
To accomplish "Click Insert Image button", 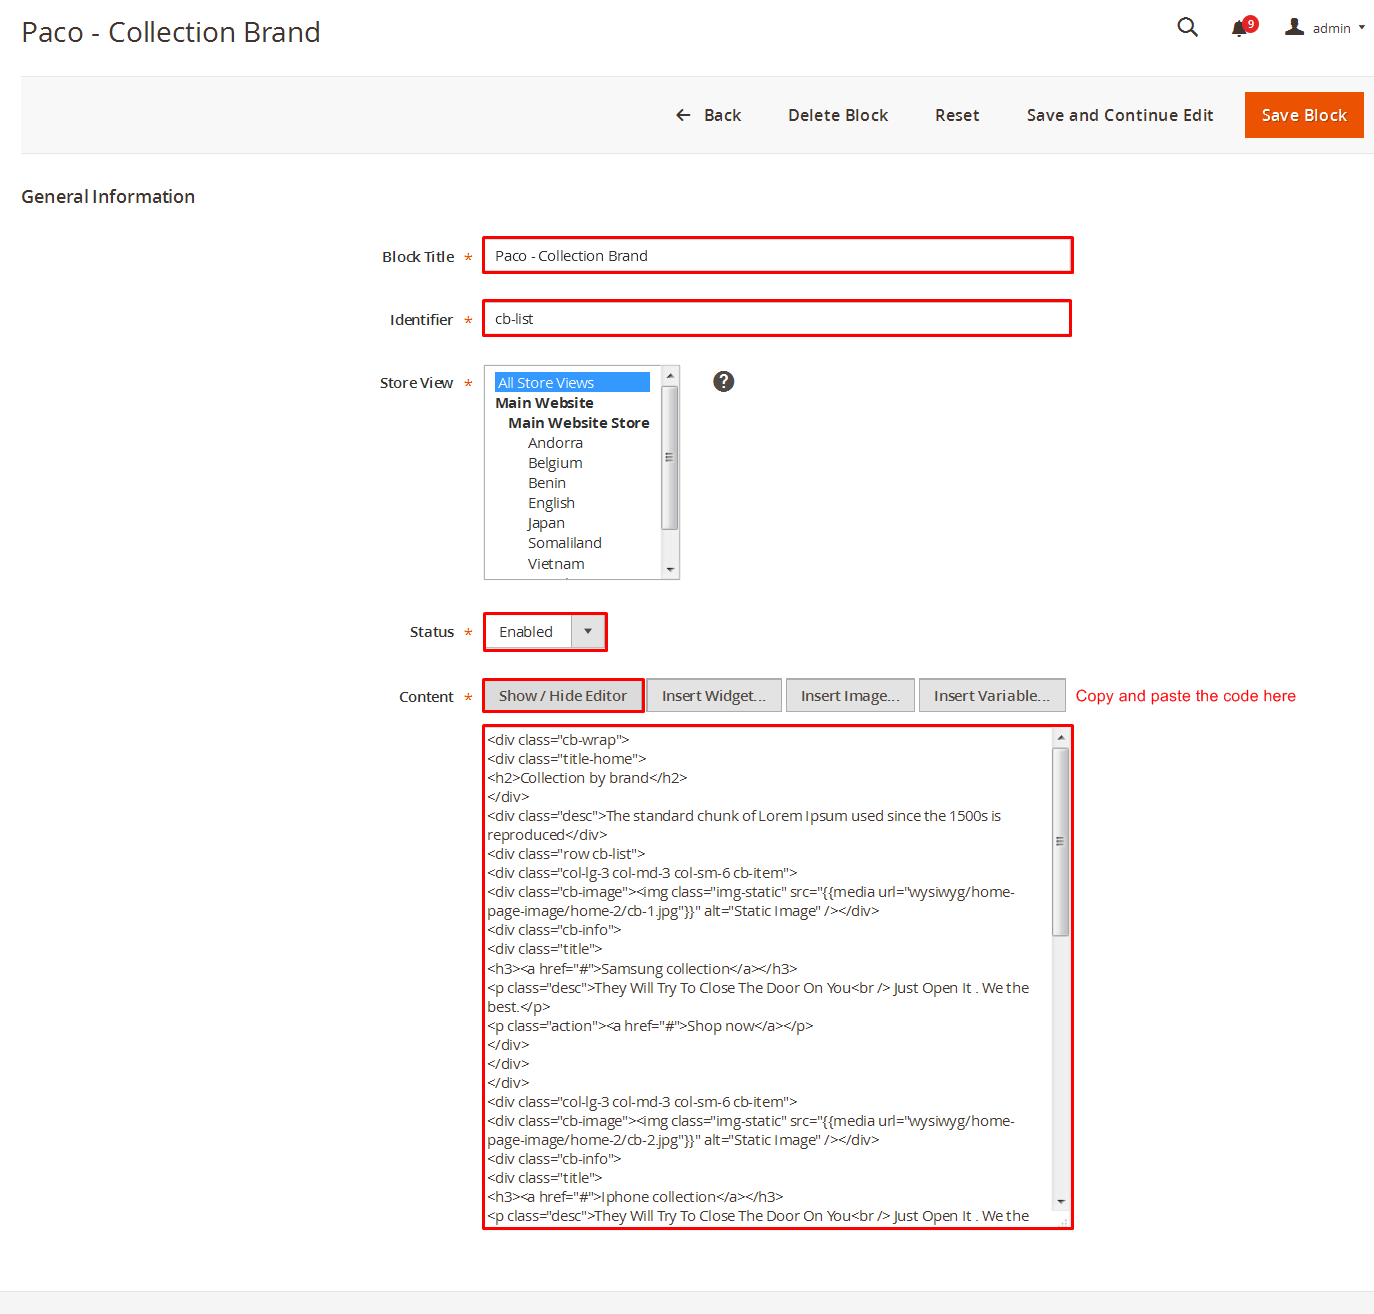I will point(850,696).
